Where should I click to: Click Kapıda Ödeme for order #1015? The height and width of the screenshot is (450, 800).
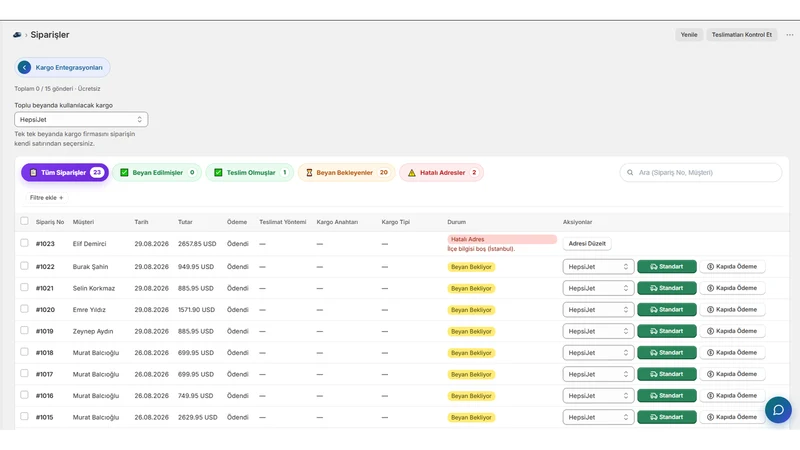coord(732,417)
